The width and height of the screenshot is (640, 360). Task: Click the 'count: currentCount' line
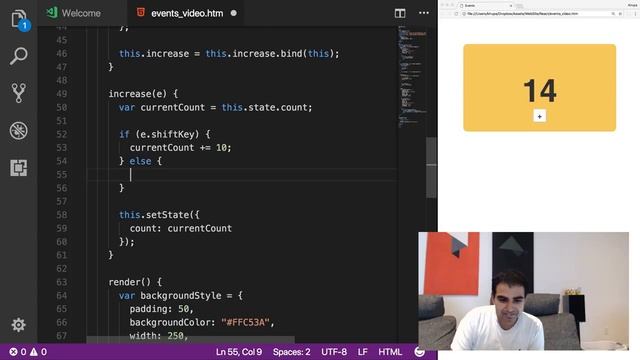(x=180, y=229)
